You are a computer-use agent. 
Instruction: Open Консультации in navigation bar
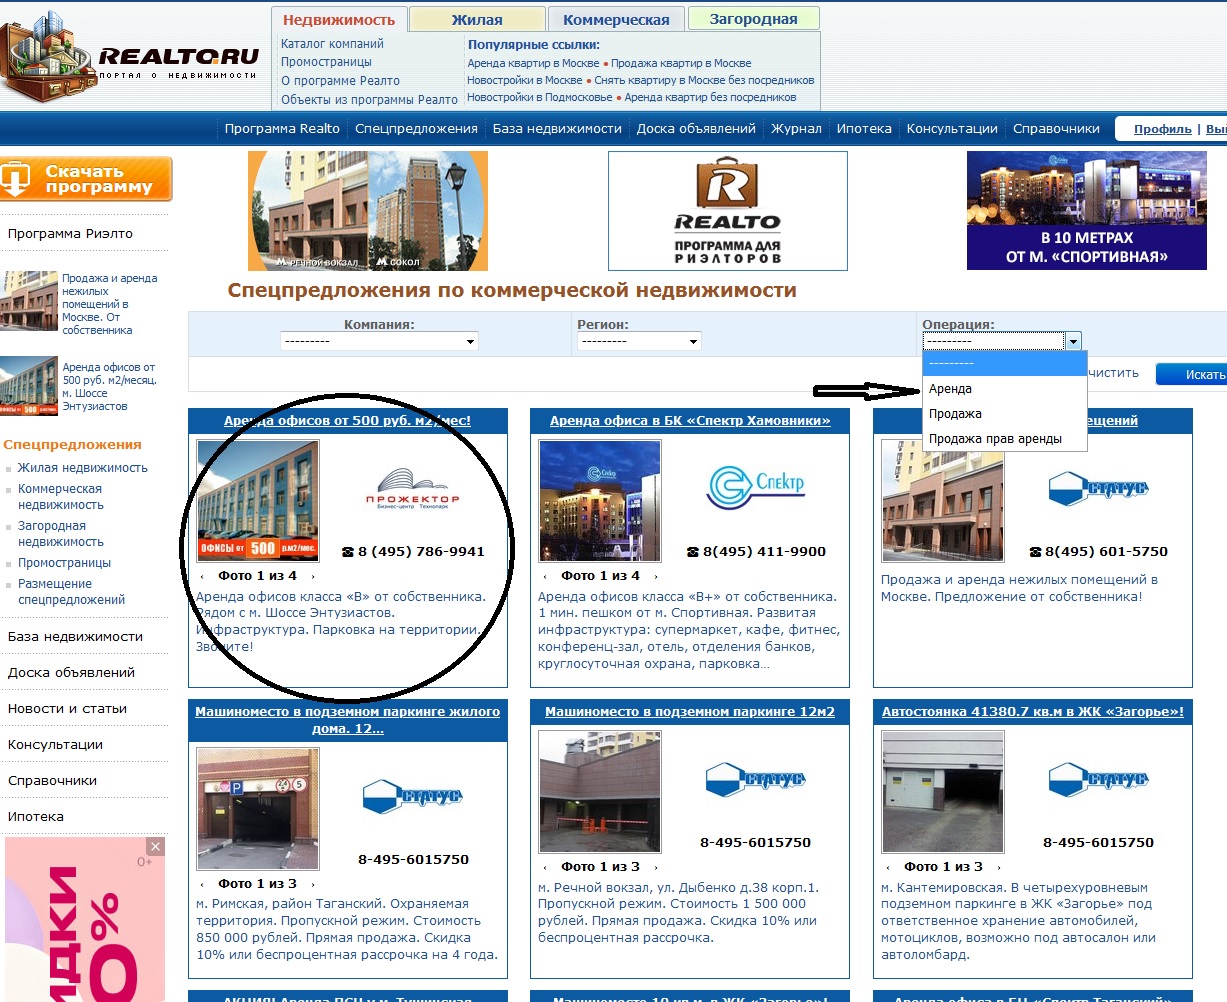[x=952, y=129]
